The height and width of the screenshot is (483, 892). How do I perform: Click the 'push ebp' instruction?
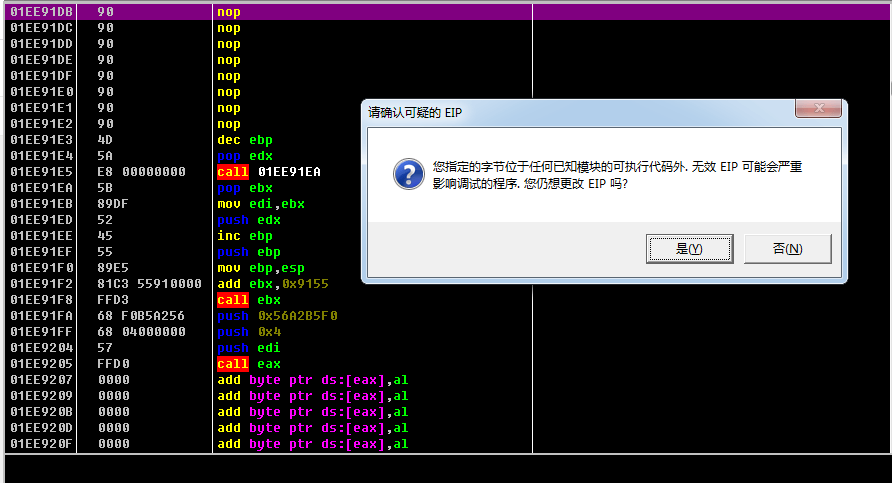(x=249, y=251)
